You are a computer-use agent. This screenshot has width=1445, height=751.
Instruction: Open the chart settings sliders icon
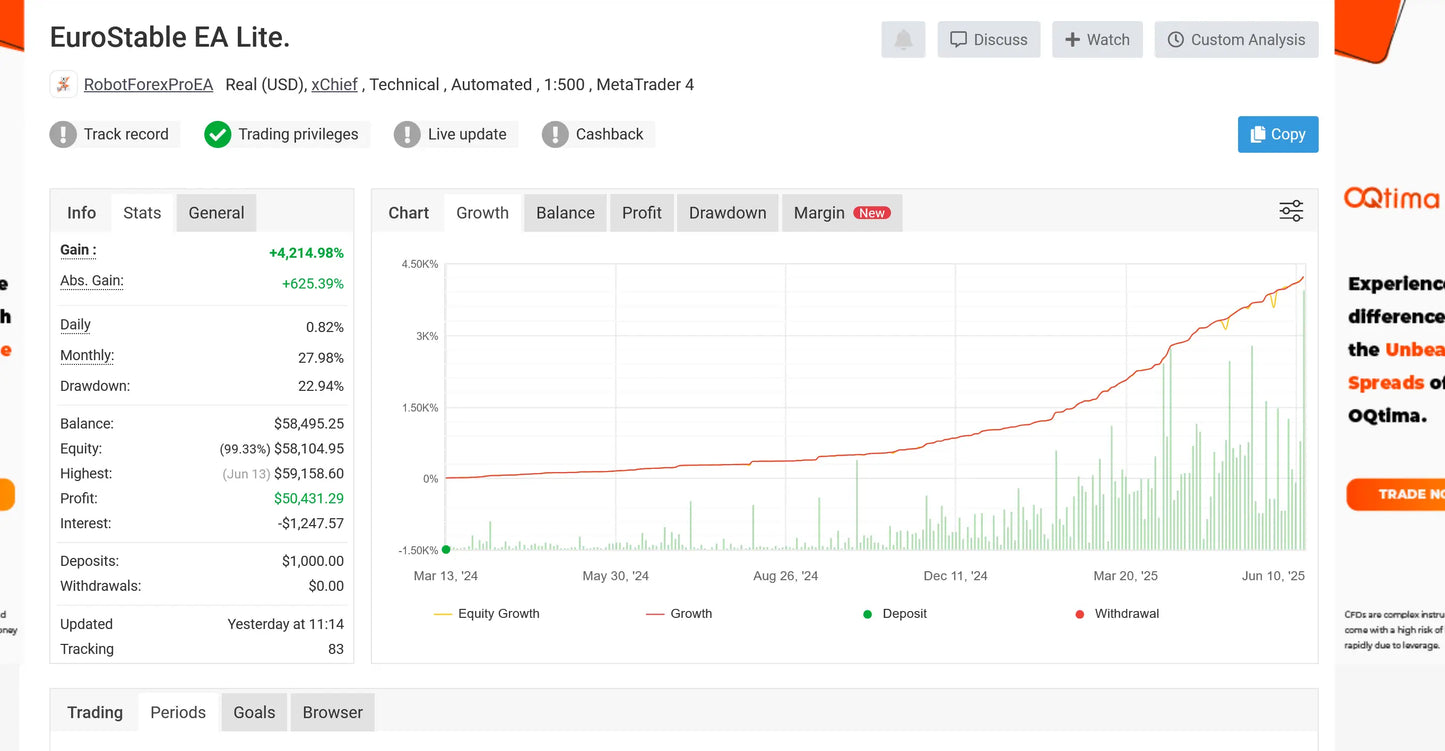click(1291, 211)
